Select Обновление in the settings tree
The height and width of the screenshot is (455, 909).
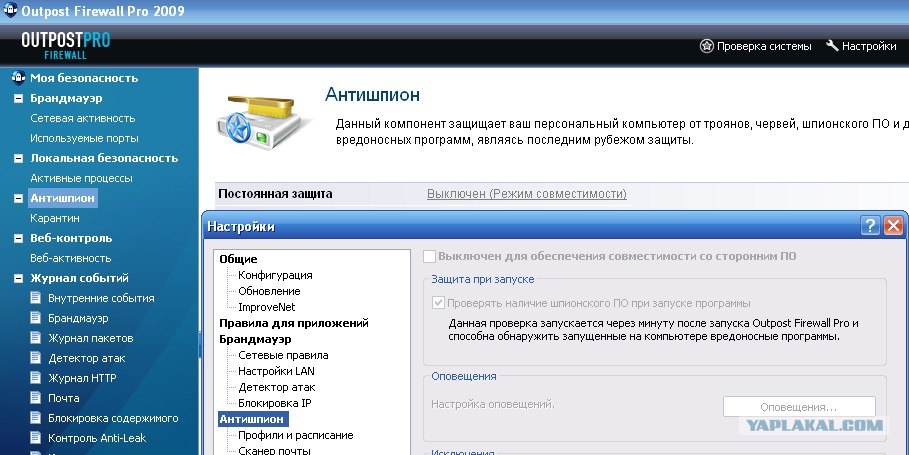point(269,291)
